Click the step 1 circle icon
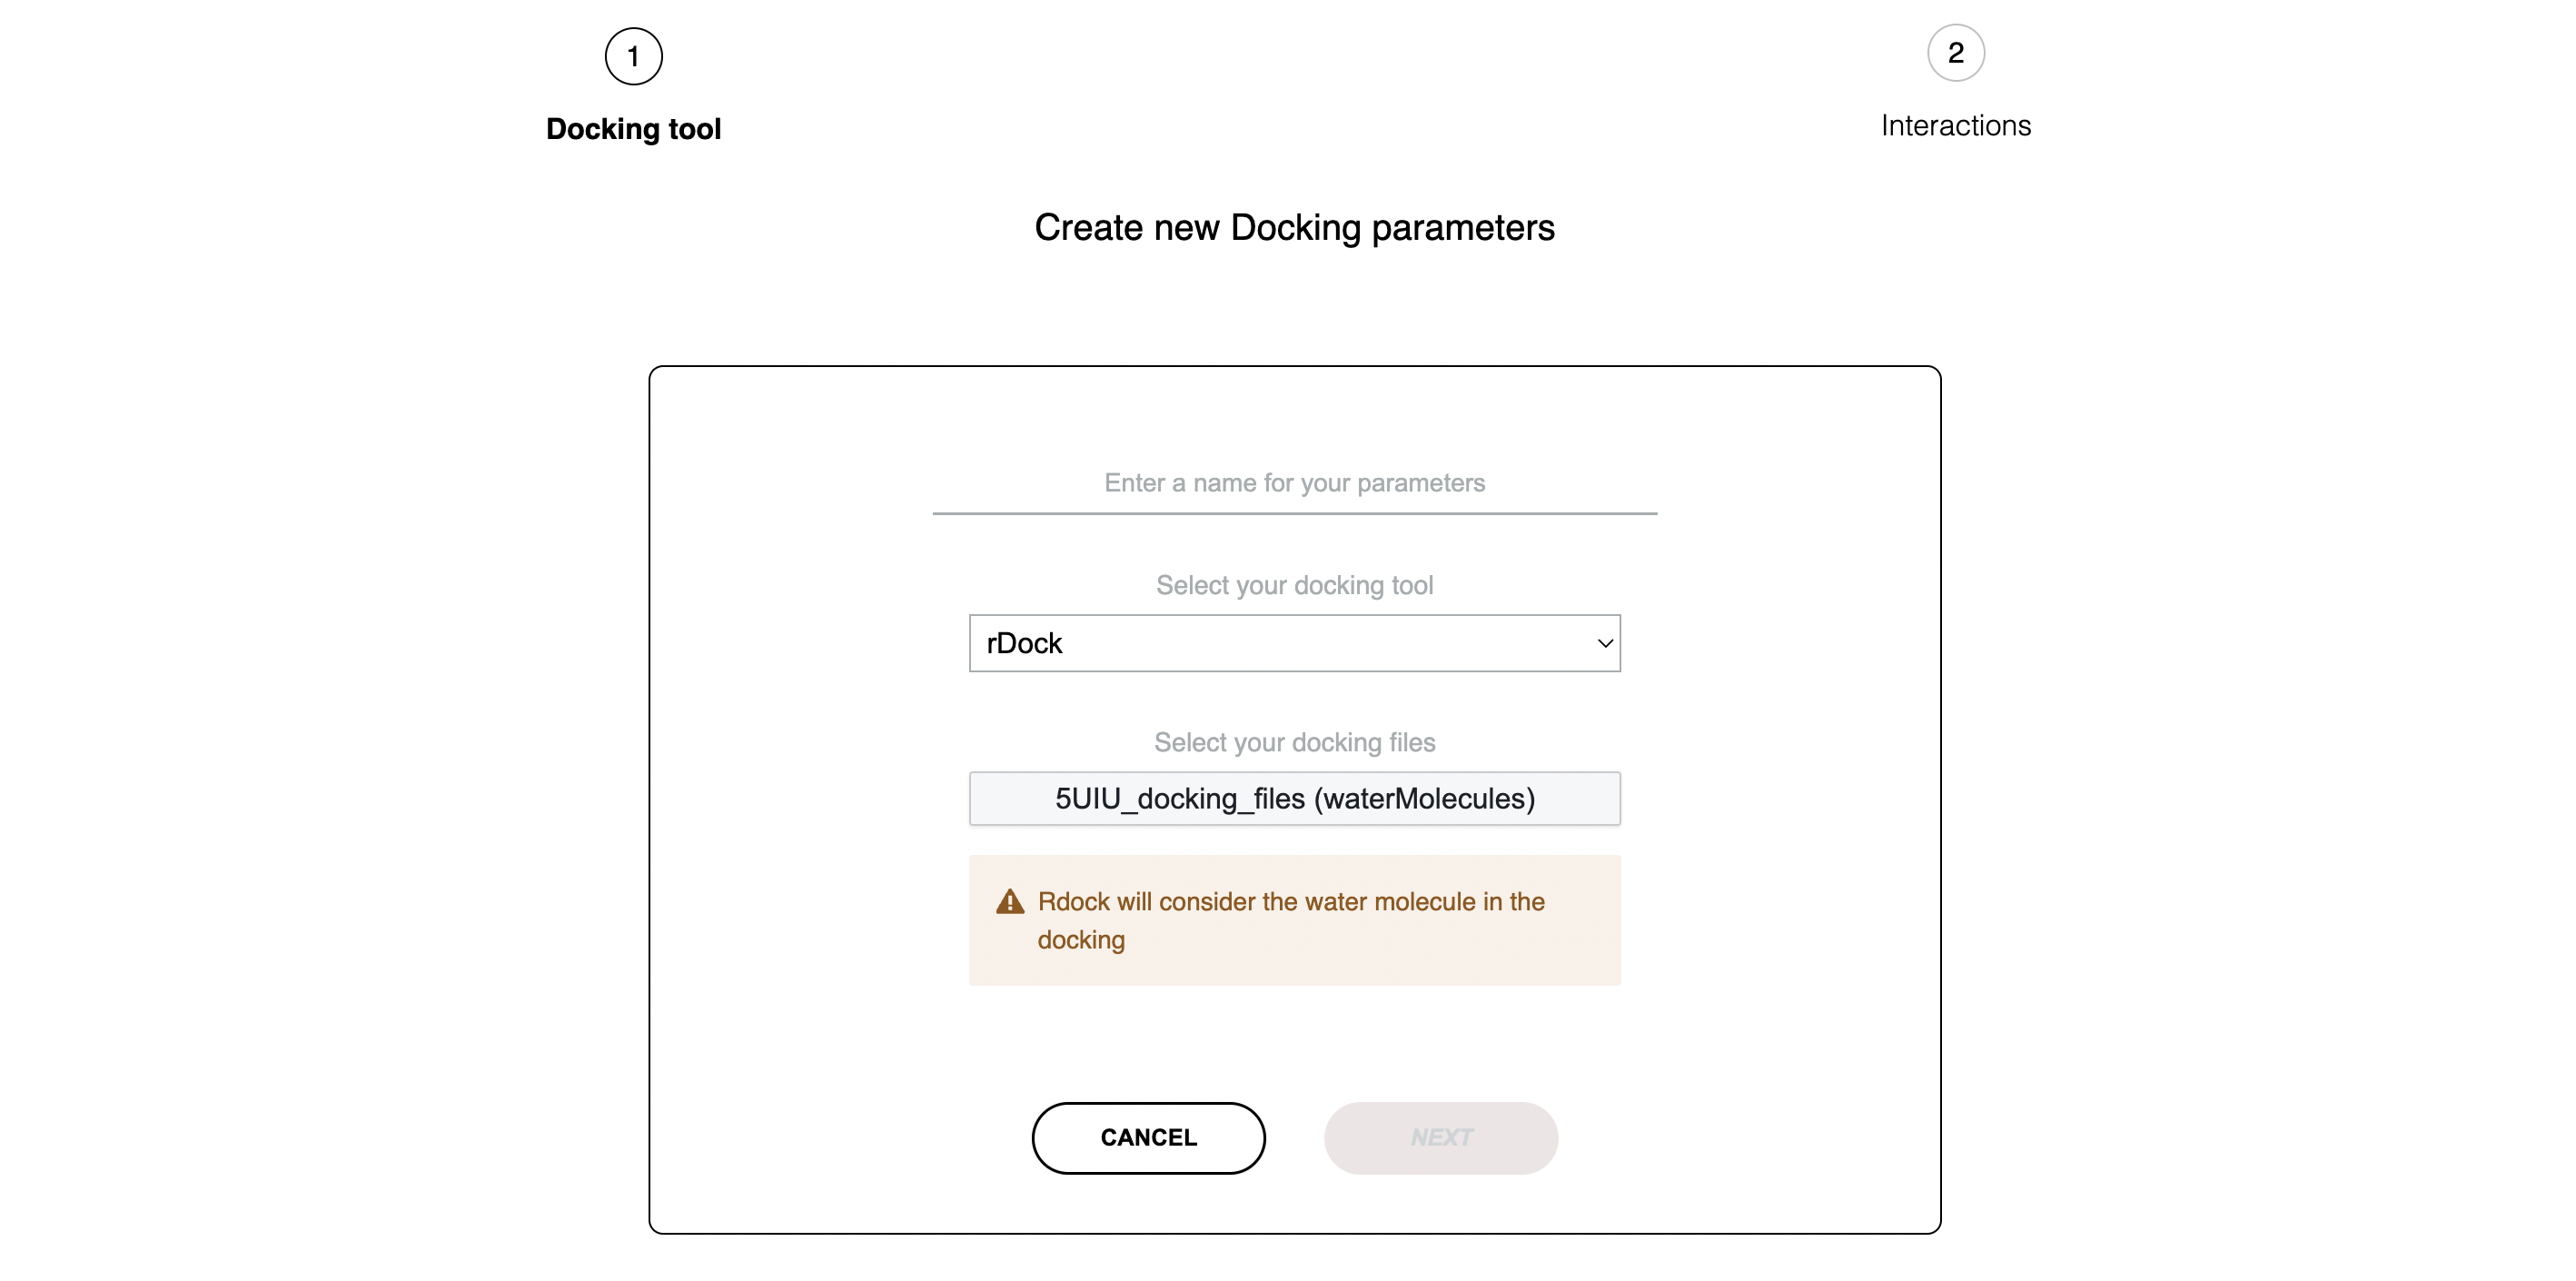 633,56
